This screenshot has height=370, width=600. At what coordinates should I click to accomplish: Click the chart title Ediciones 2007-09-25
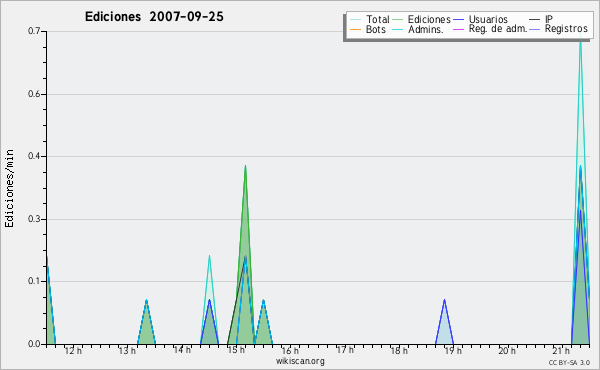154,17
